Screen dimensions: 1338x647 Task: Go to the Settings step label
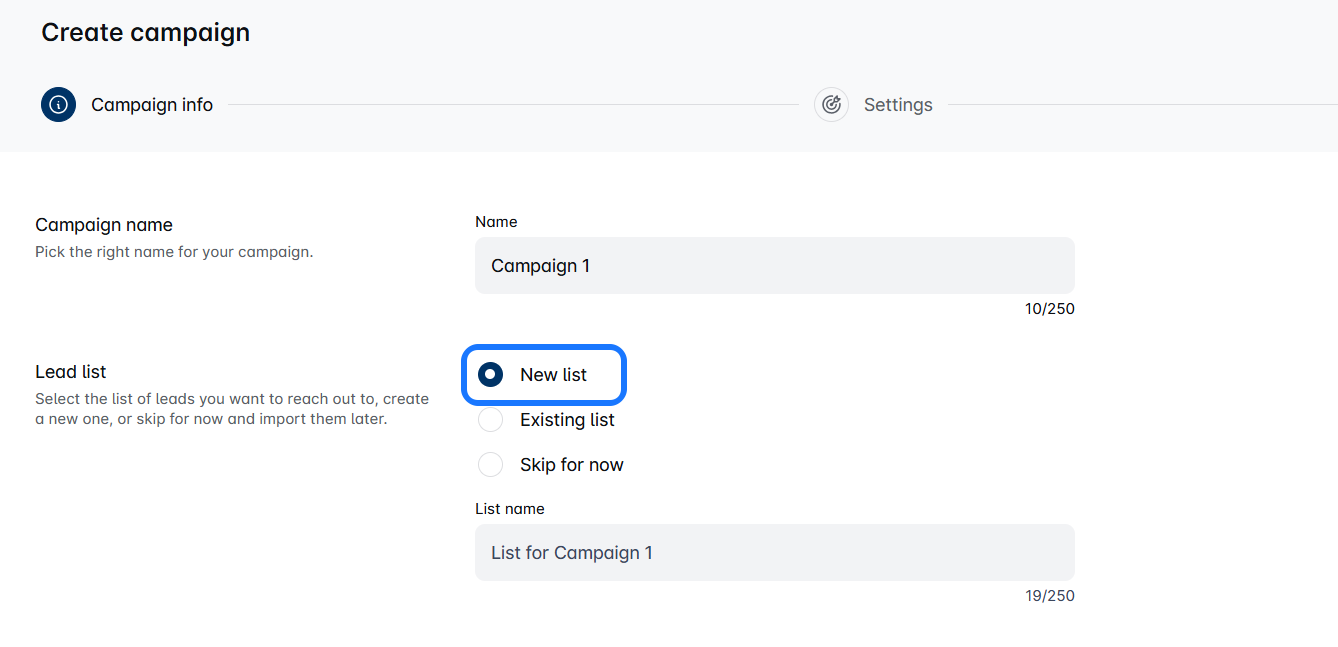[898, 105]
